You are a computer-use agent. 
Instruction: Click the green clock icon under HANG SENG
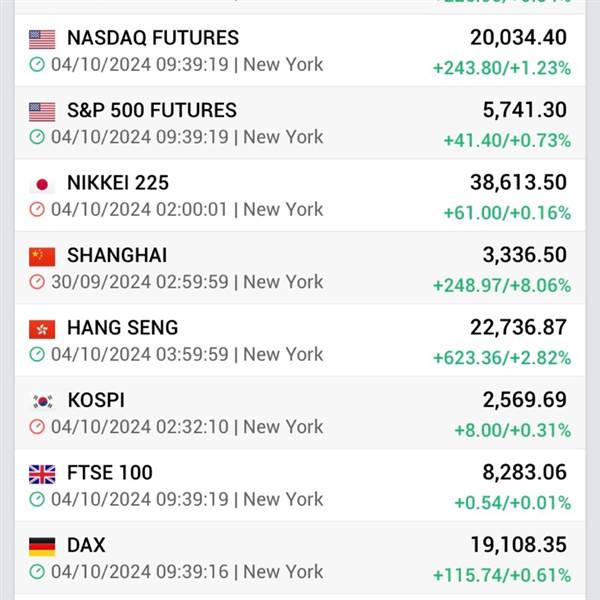[x=37, y=354]
